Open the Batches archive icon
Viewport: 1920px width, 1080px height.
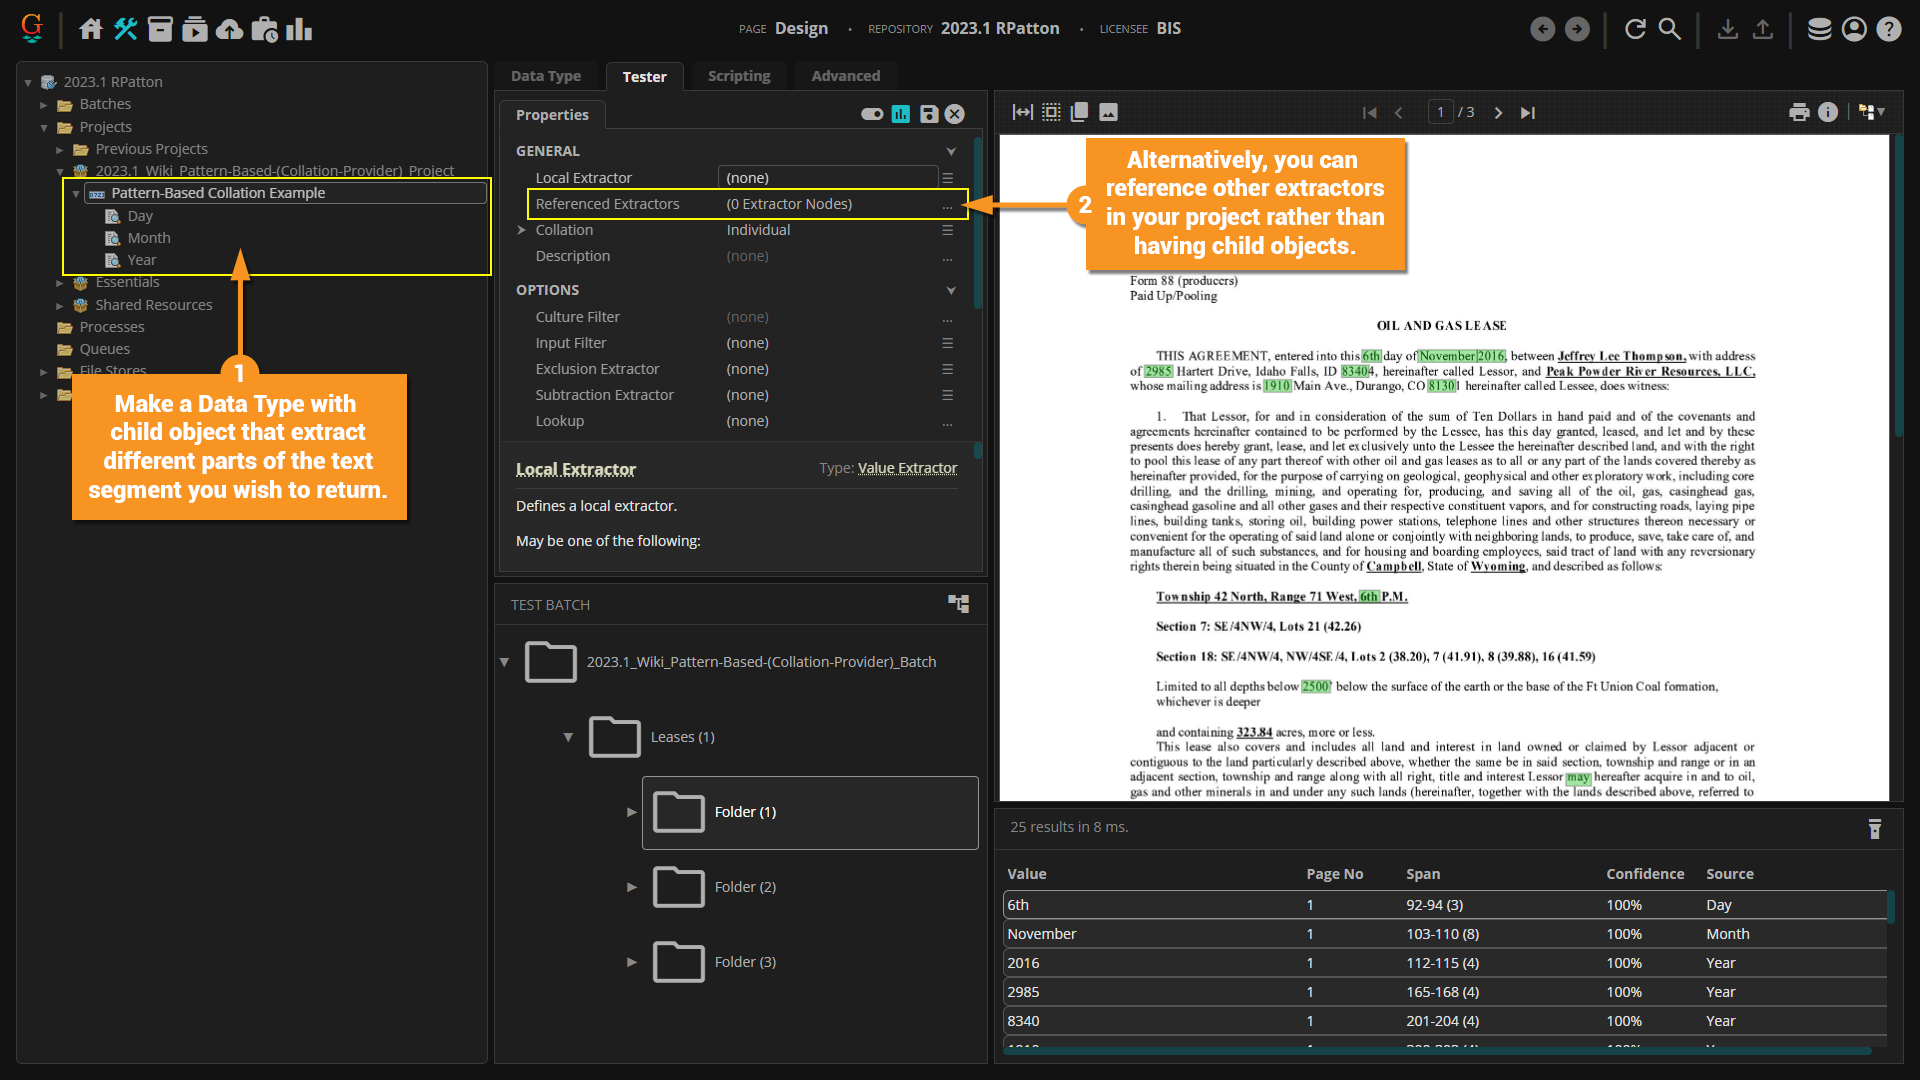click(160, 29)
